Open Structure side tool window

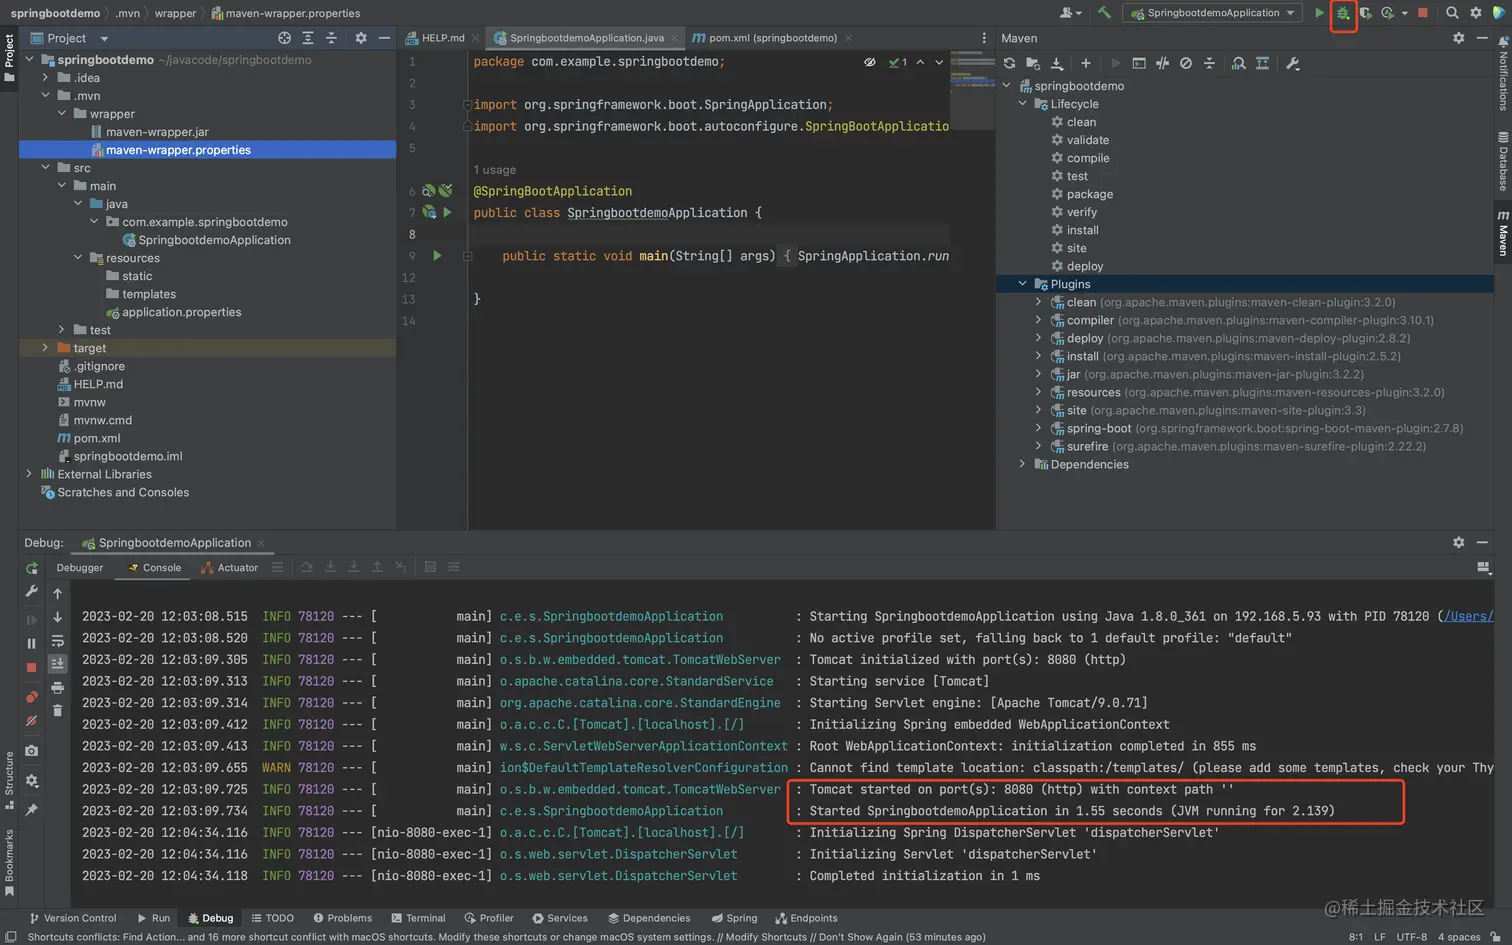tap(9, 781)
